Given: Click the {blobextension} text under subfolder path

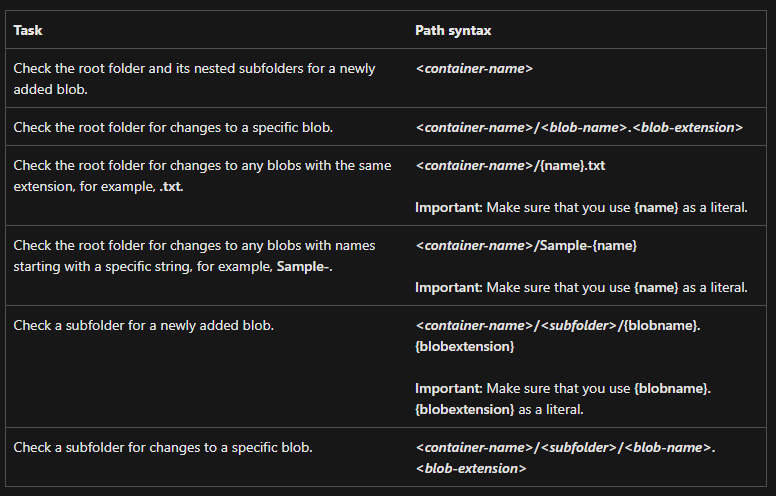Looking at the screenshot, I should pyautogui.click(x=465, y=347).
